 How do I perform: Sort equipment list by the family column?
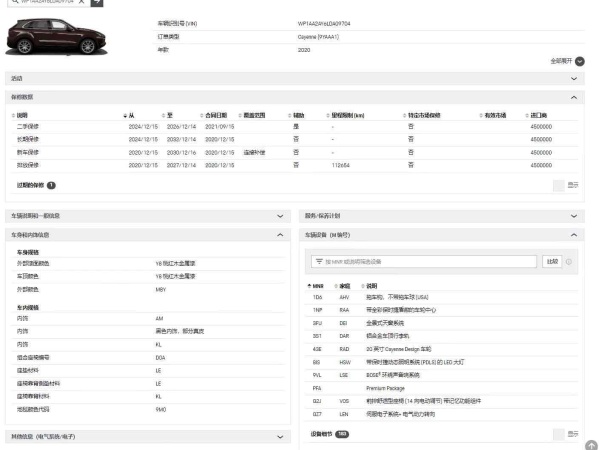[343, 286]
